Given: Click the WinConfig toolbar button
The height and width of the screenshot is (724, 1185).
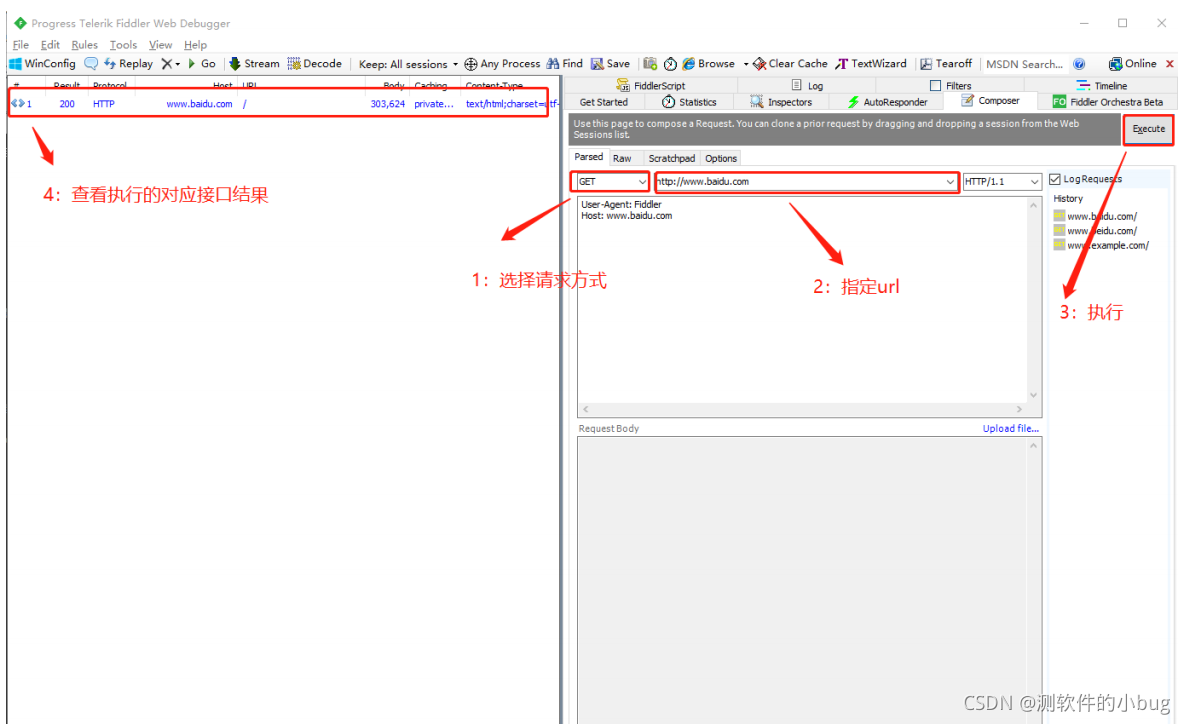Looking at the screenshot, I should point(42,63).
